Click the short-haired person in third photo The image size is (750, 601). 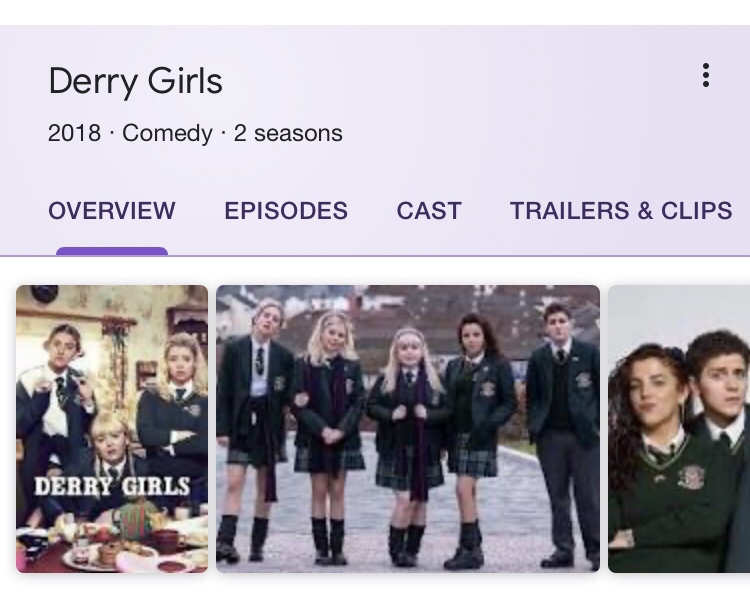click(717, 431)
